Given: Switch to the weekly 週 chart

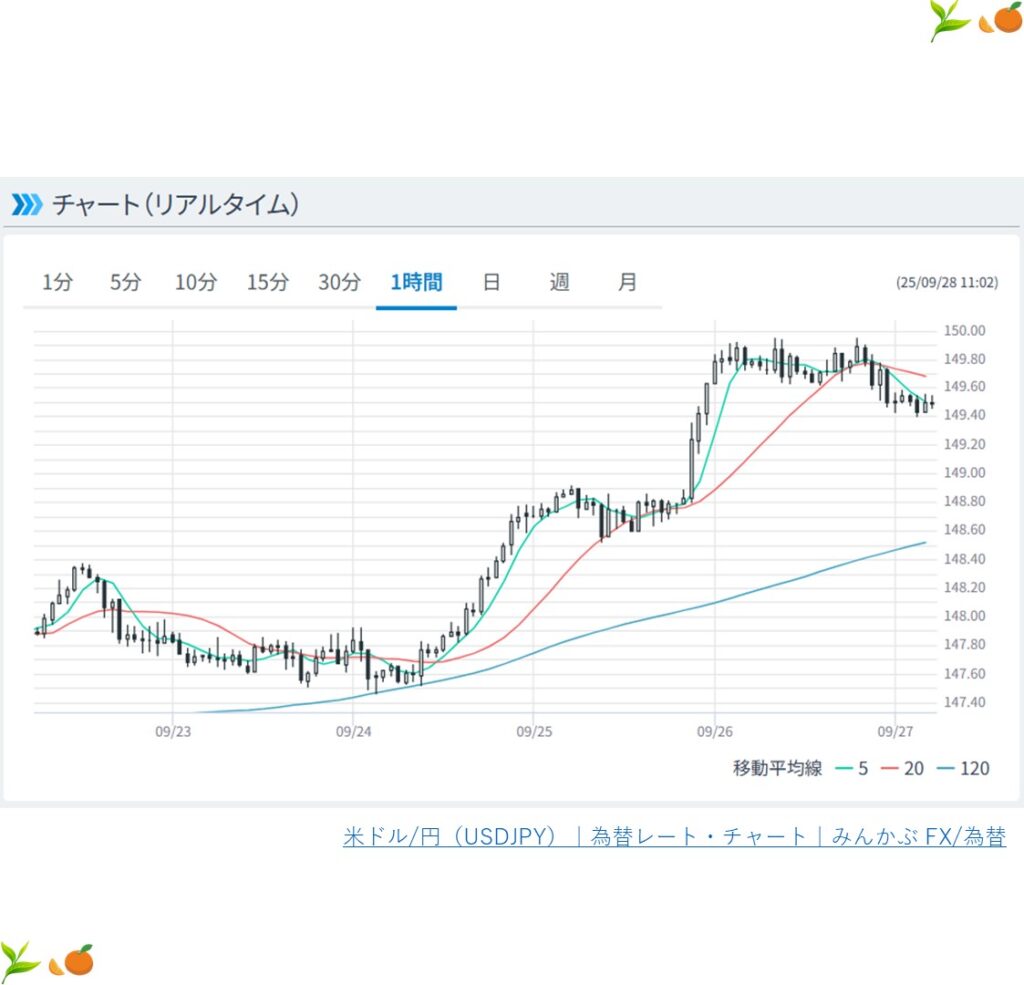Looking at the screenshot, I should [559, 282].
